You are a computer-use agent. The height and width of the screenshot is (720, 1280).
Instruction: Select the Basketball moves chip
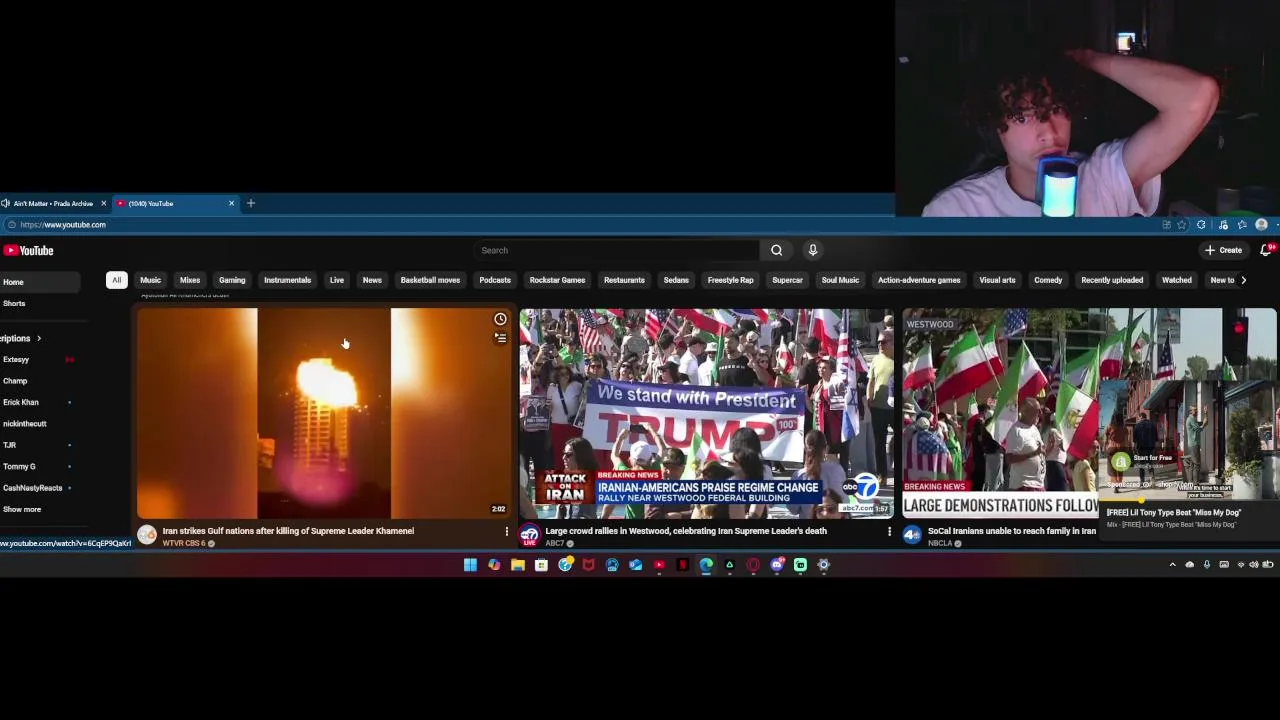coord(430,280)
